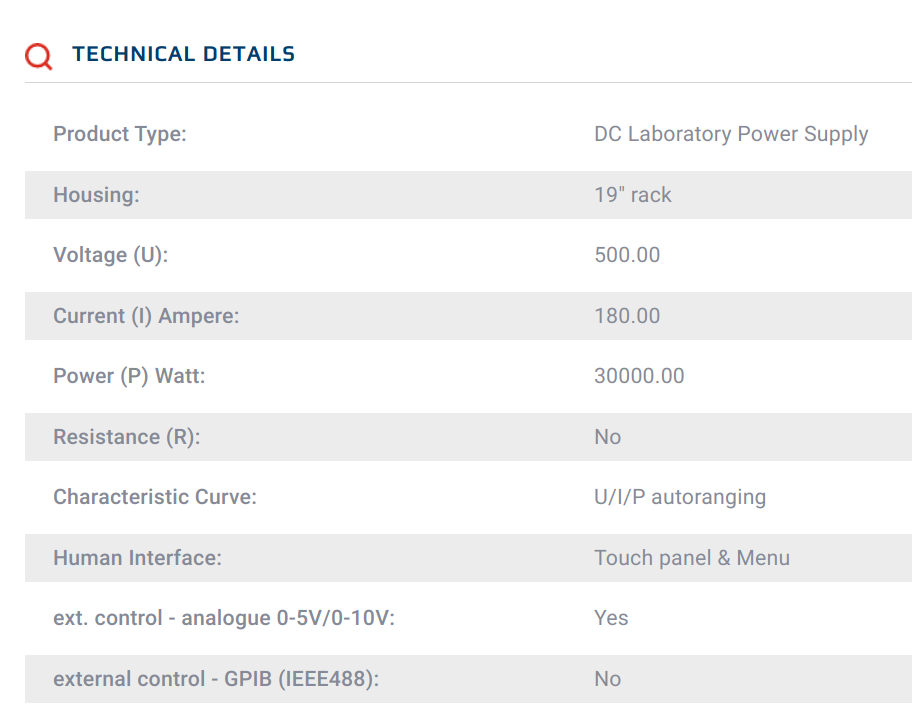Select the Current (I) Ampere label
The height and width of the screenshot is (705, 912).
pos(146,316)
